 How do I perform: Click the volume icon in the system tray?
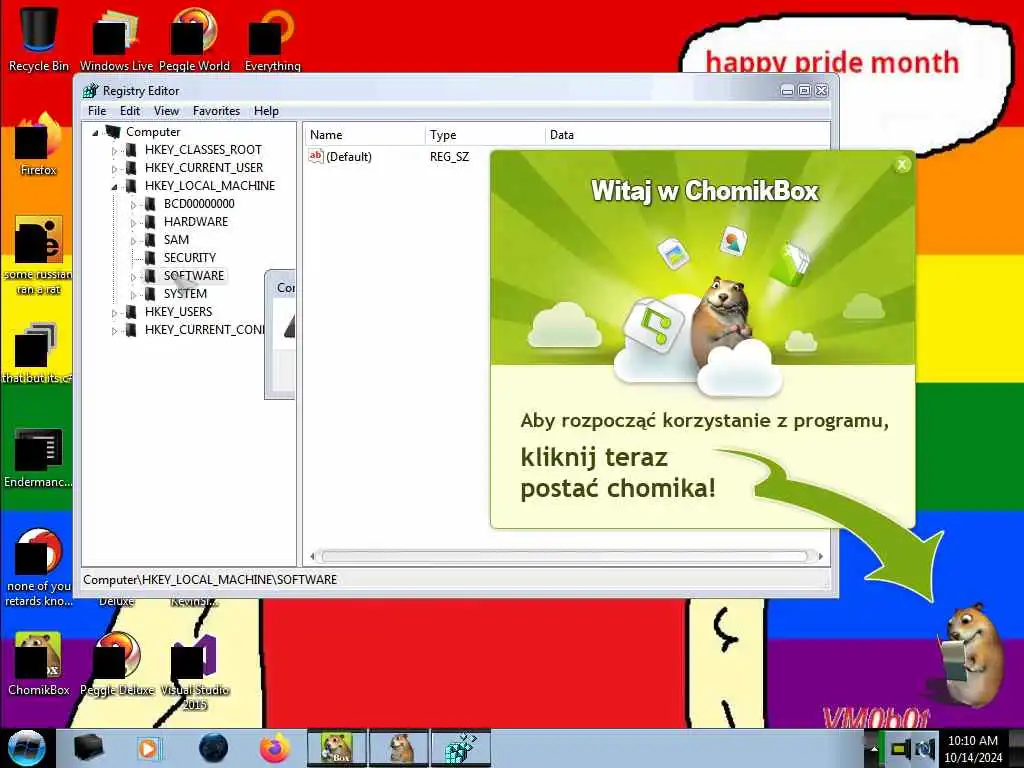pyautogui.click(x=925, y=749)
